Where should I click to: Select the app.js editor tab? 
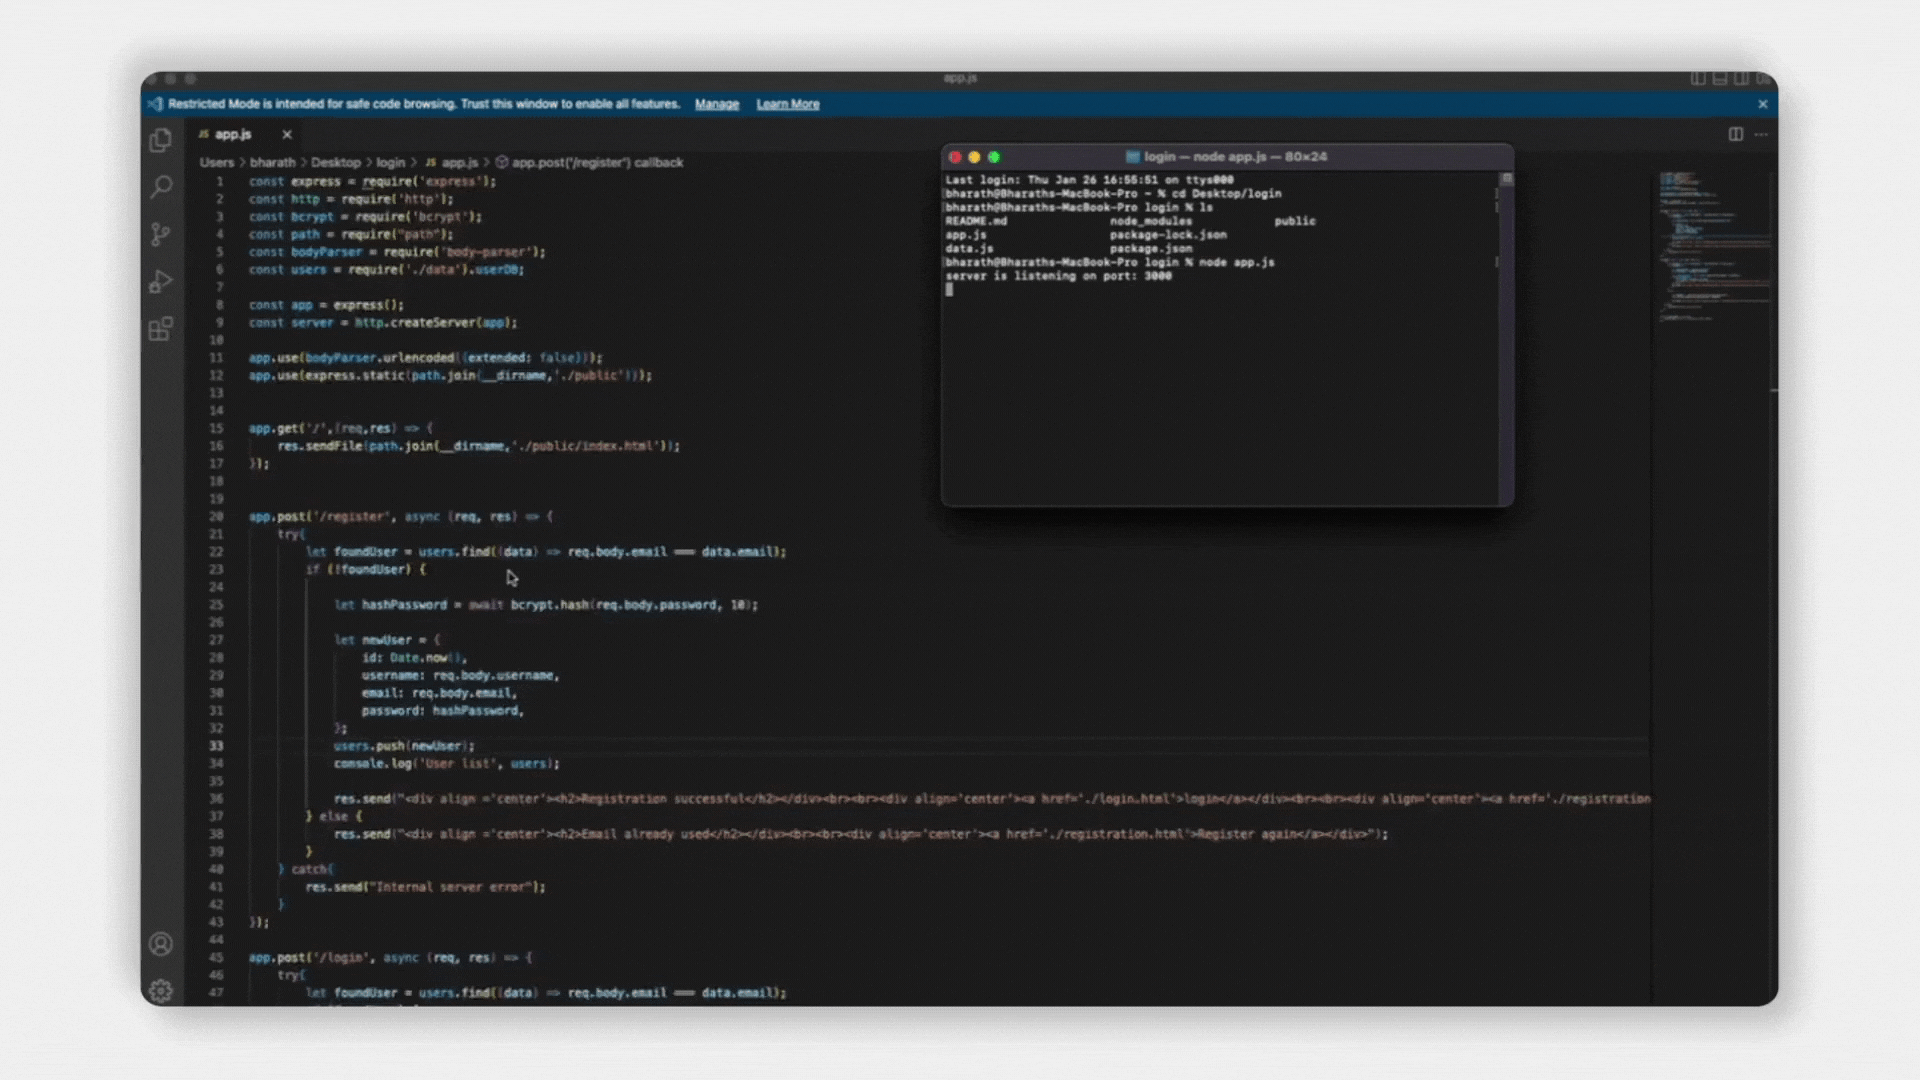tap(232, 134)
